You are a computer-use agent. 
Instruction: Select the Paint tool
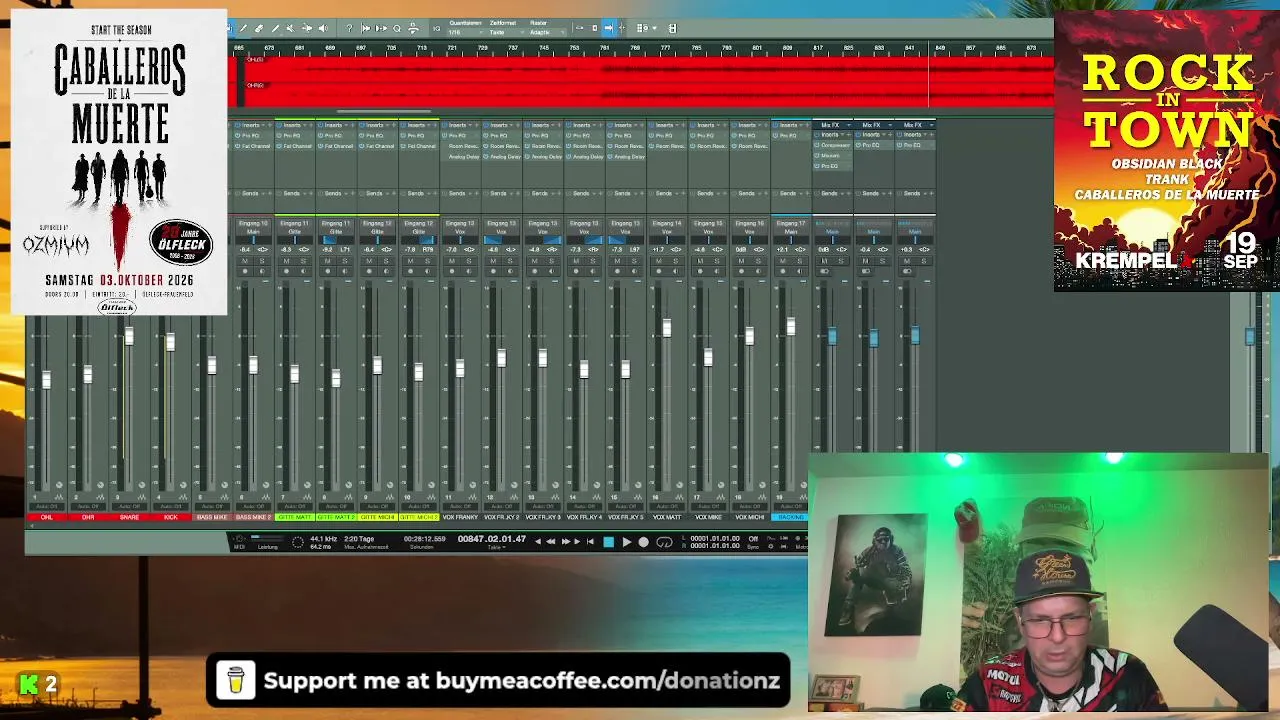[275, 28]
